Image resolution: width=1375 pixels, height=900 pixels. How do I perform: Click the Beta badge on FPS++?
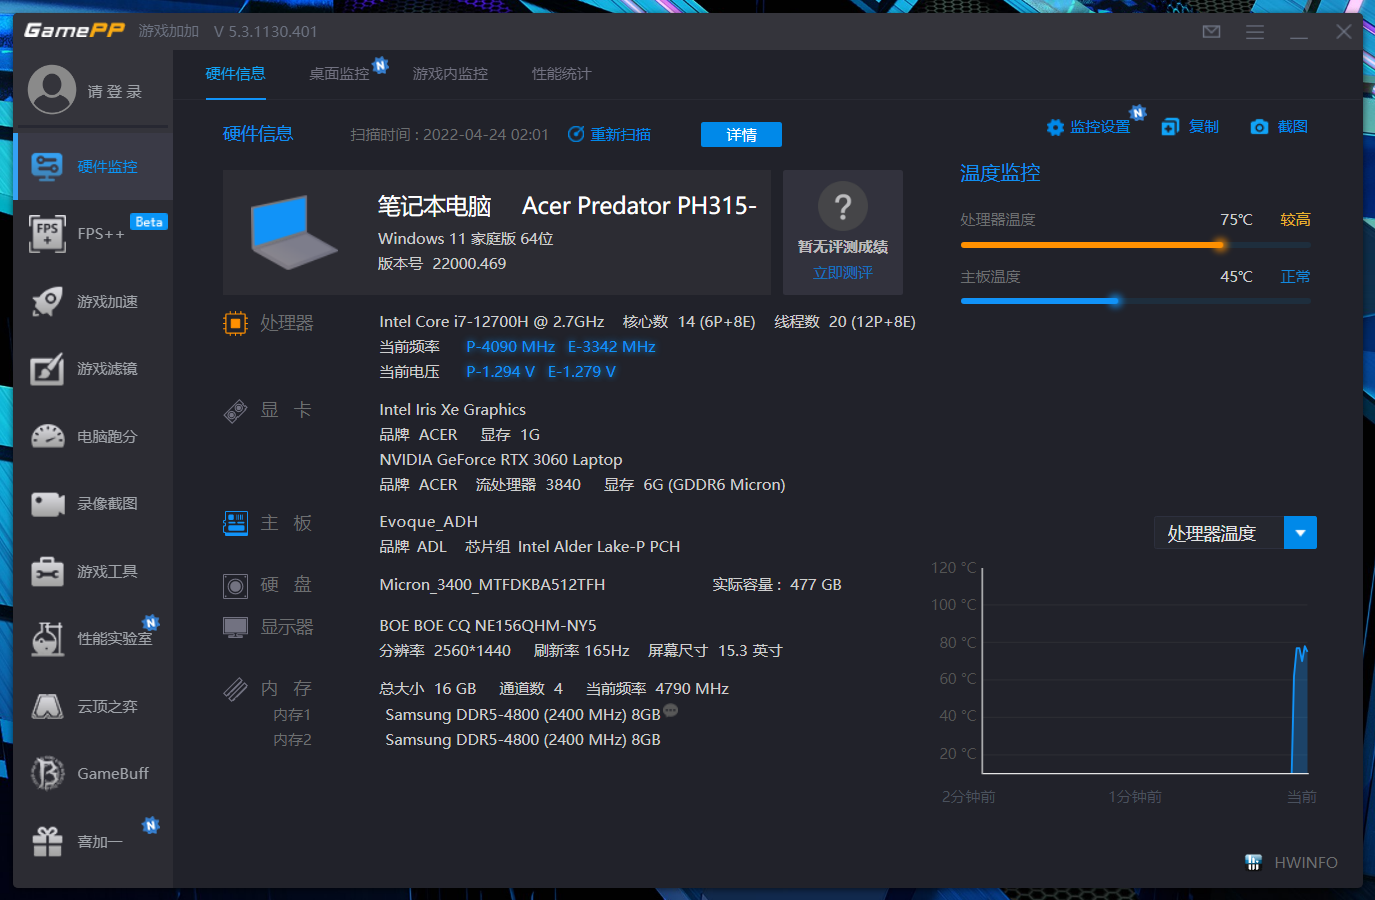(149, 222)
